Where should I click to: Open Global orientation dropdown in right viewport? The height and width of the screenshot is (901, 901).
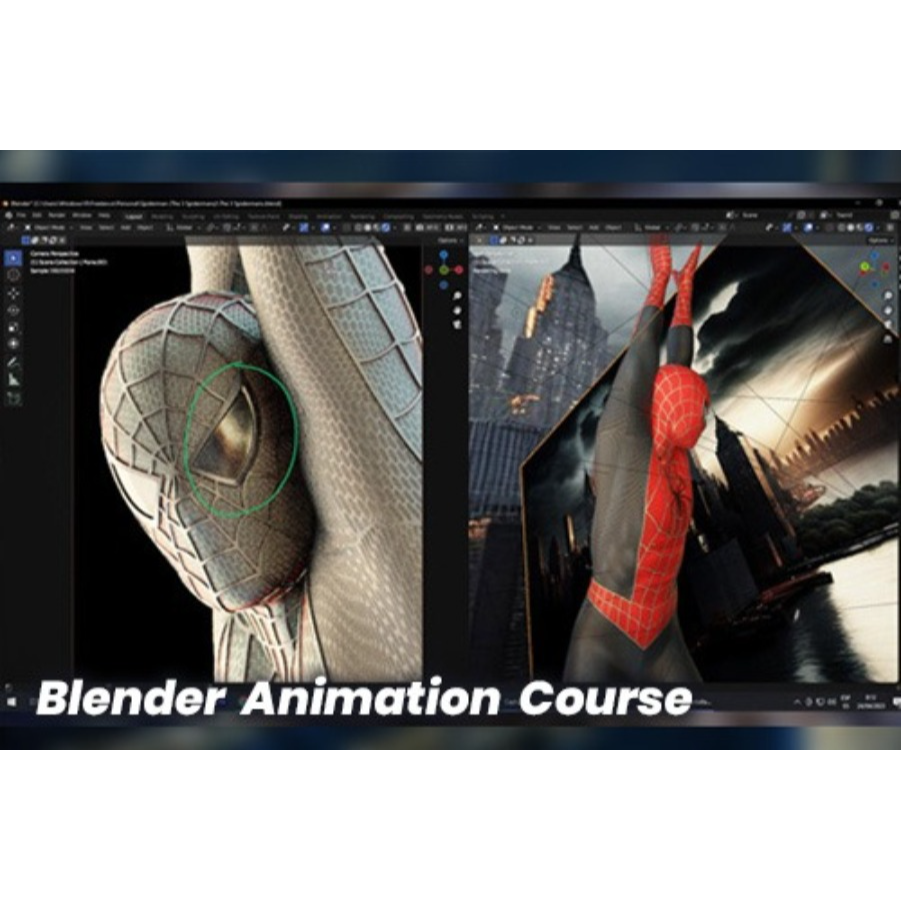pos(651,228)
